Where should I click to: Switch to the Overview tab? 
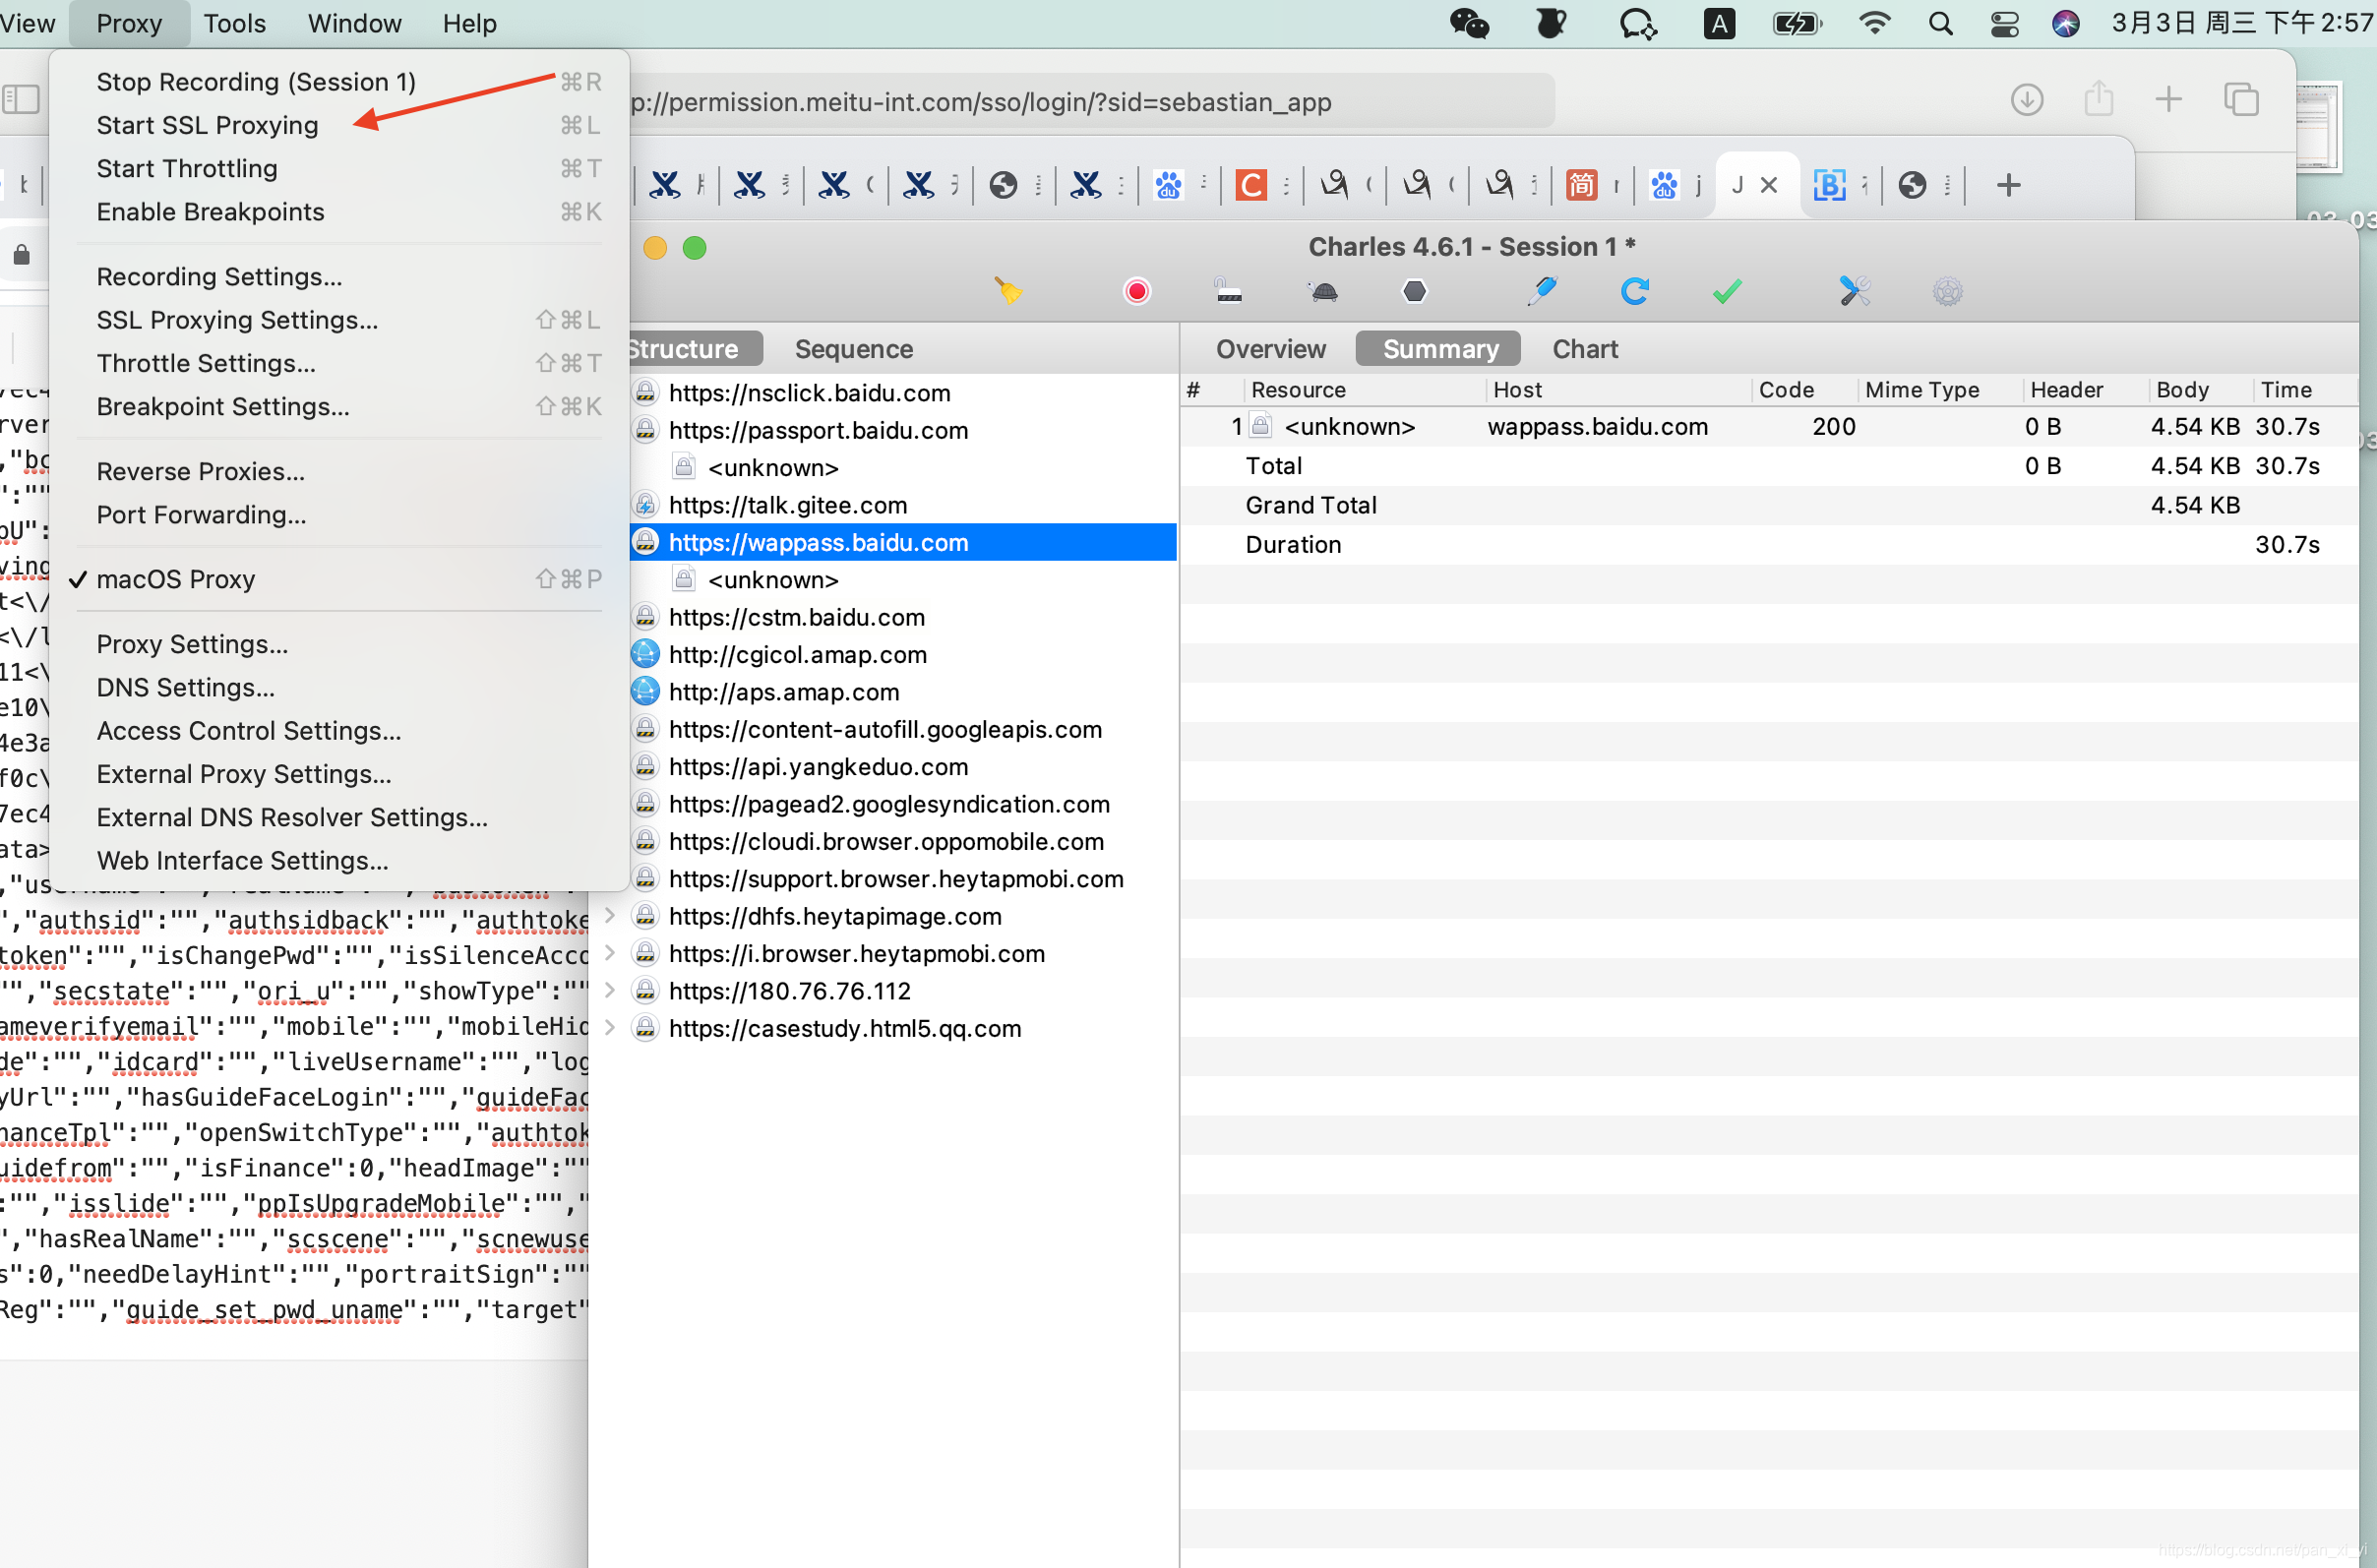(x=1270, y=349)
